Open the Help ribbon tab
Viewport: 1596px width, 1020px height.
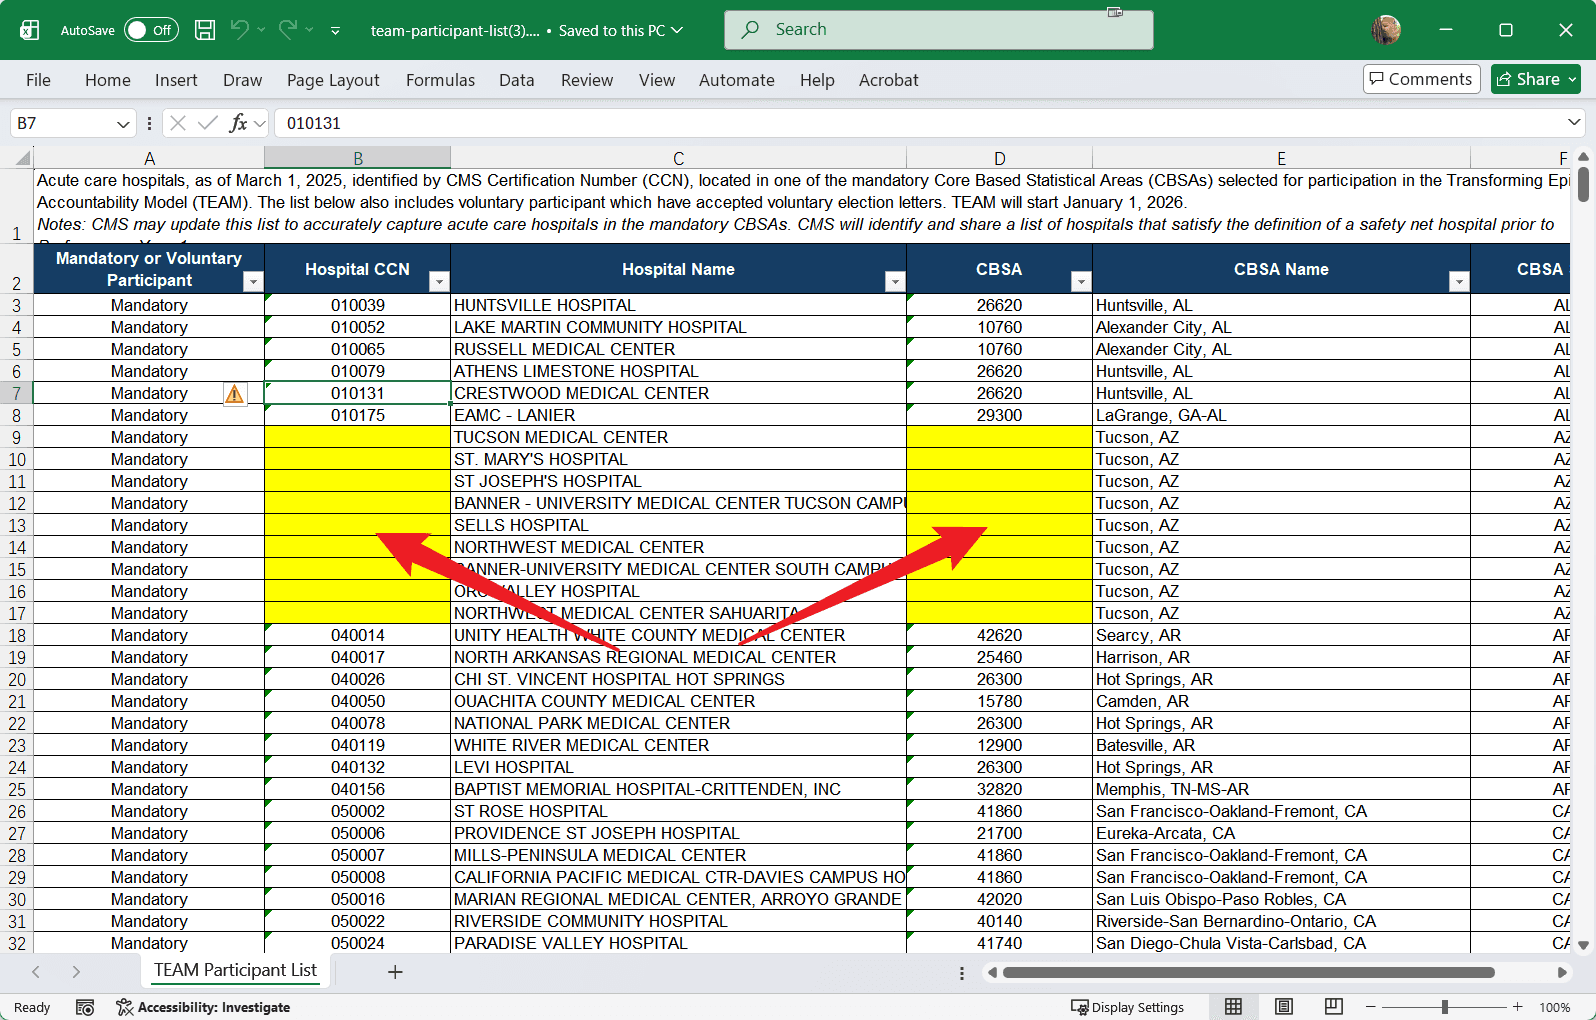coord(817,80)
